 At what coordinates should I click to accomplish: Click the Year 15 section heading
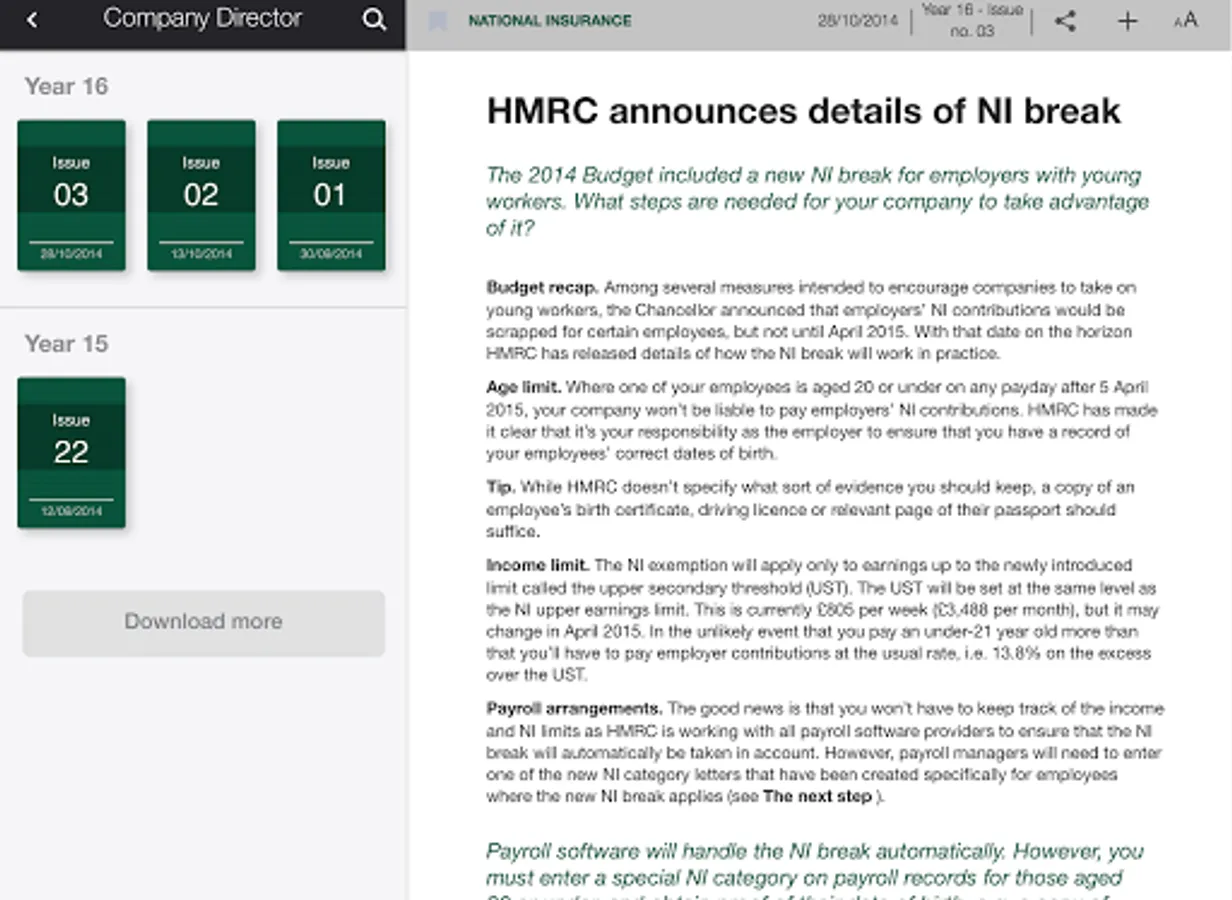[x=66, y=344]
